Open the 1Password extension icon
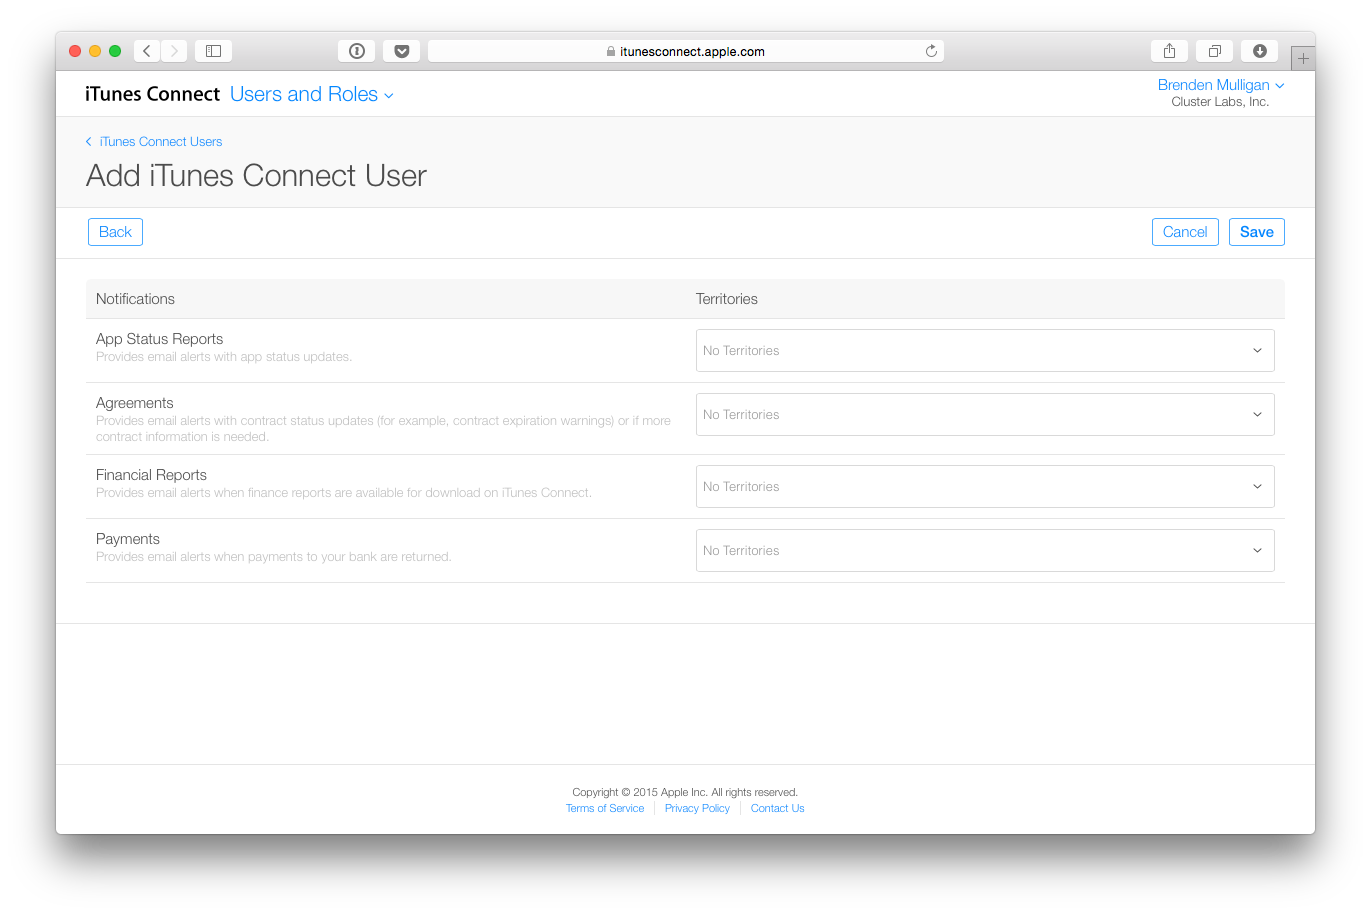Screen dimensions: 1371x914 tap(357, 51)
